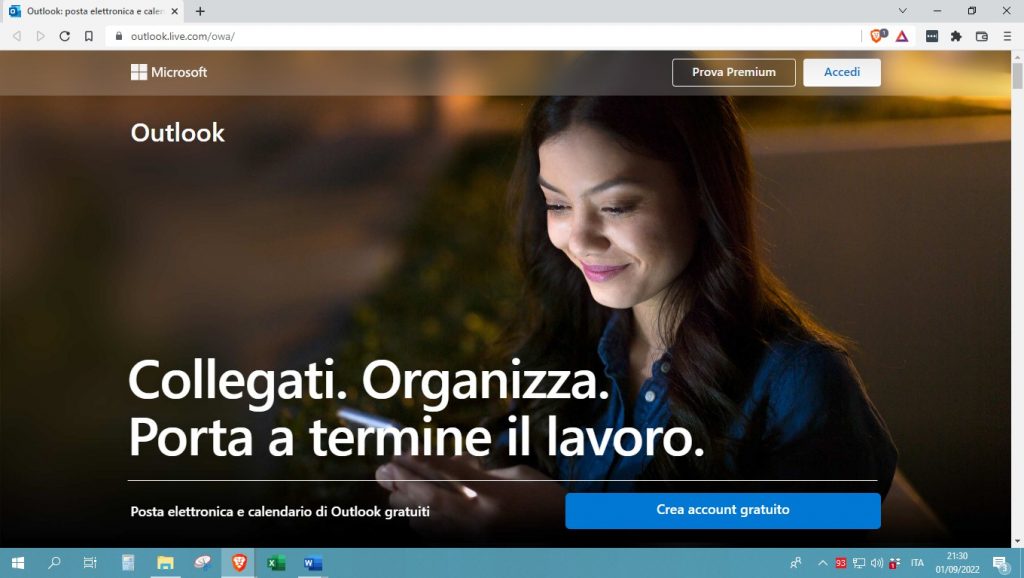Reload the Outlook page
The width and height of the screenshot is (1024, 578).
click(x=65, y=35)
